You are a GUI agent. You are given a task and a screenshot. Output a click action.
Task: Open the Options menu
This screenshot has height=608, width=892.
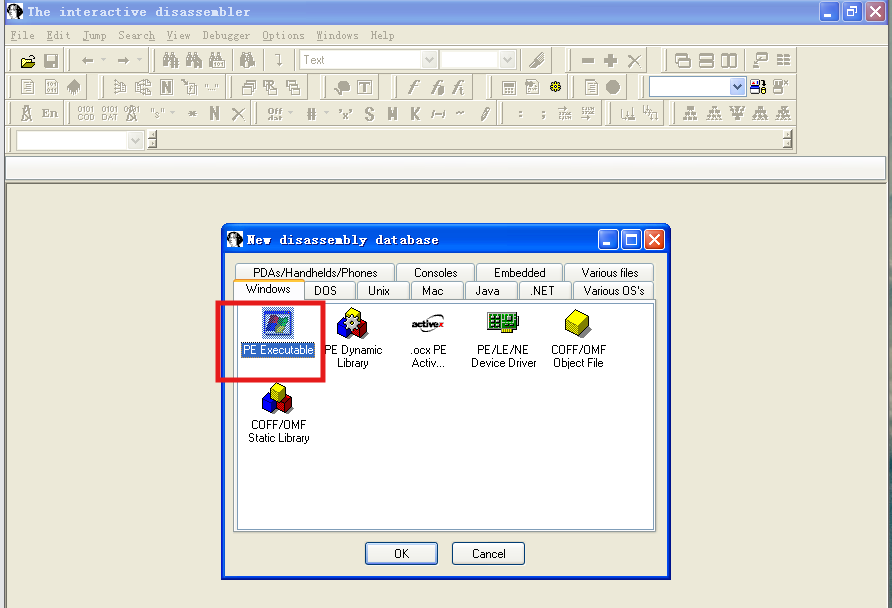pos(283,35)
